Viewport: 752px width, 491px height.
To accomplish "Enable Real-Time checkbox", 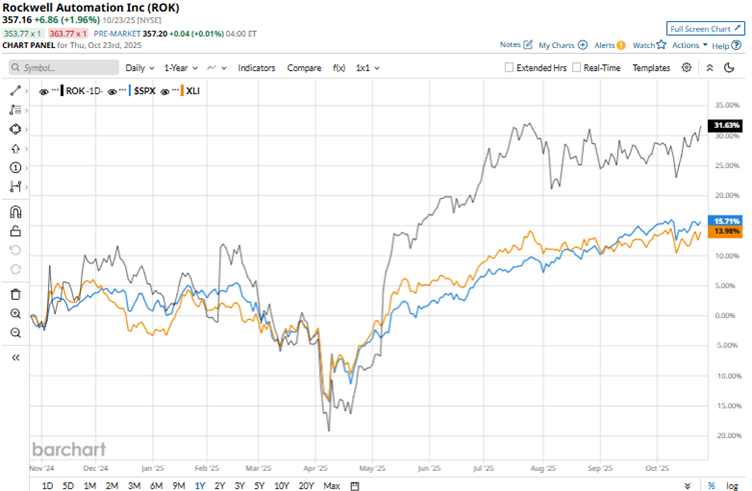I will pos(576,68).
